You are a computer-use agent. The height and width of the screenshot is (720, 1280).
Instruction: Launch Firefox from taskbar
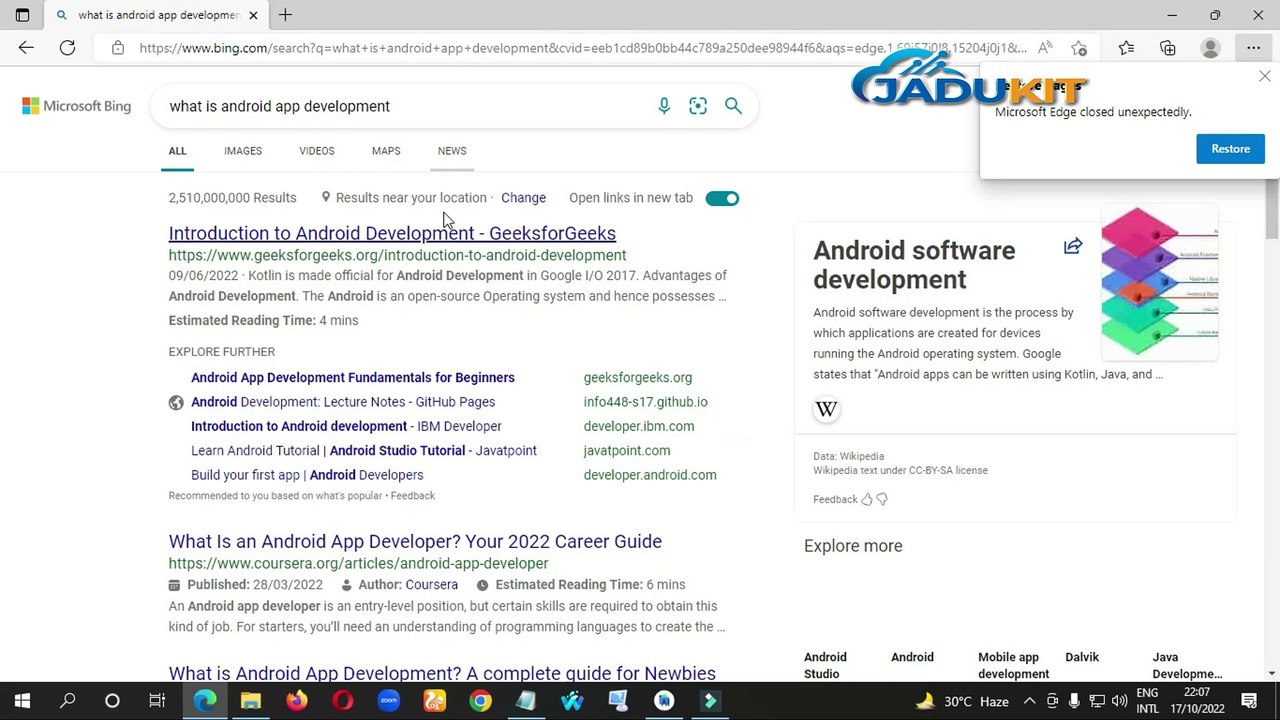point(297,701)
